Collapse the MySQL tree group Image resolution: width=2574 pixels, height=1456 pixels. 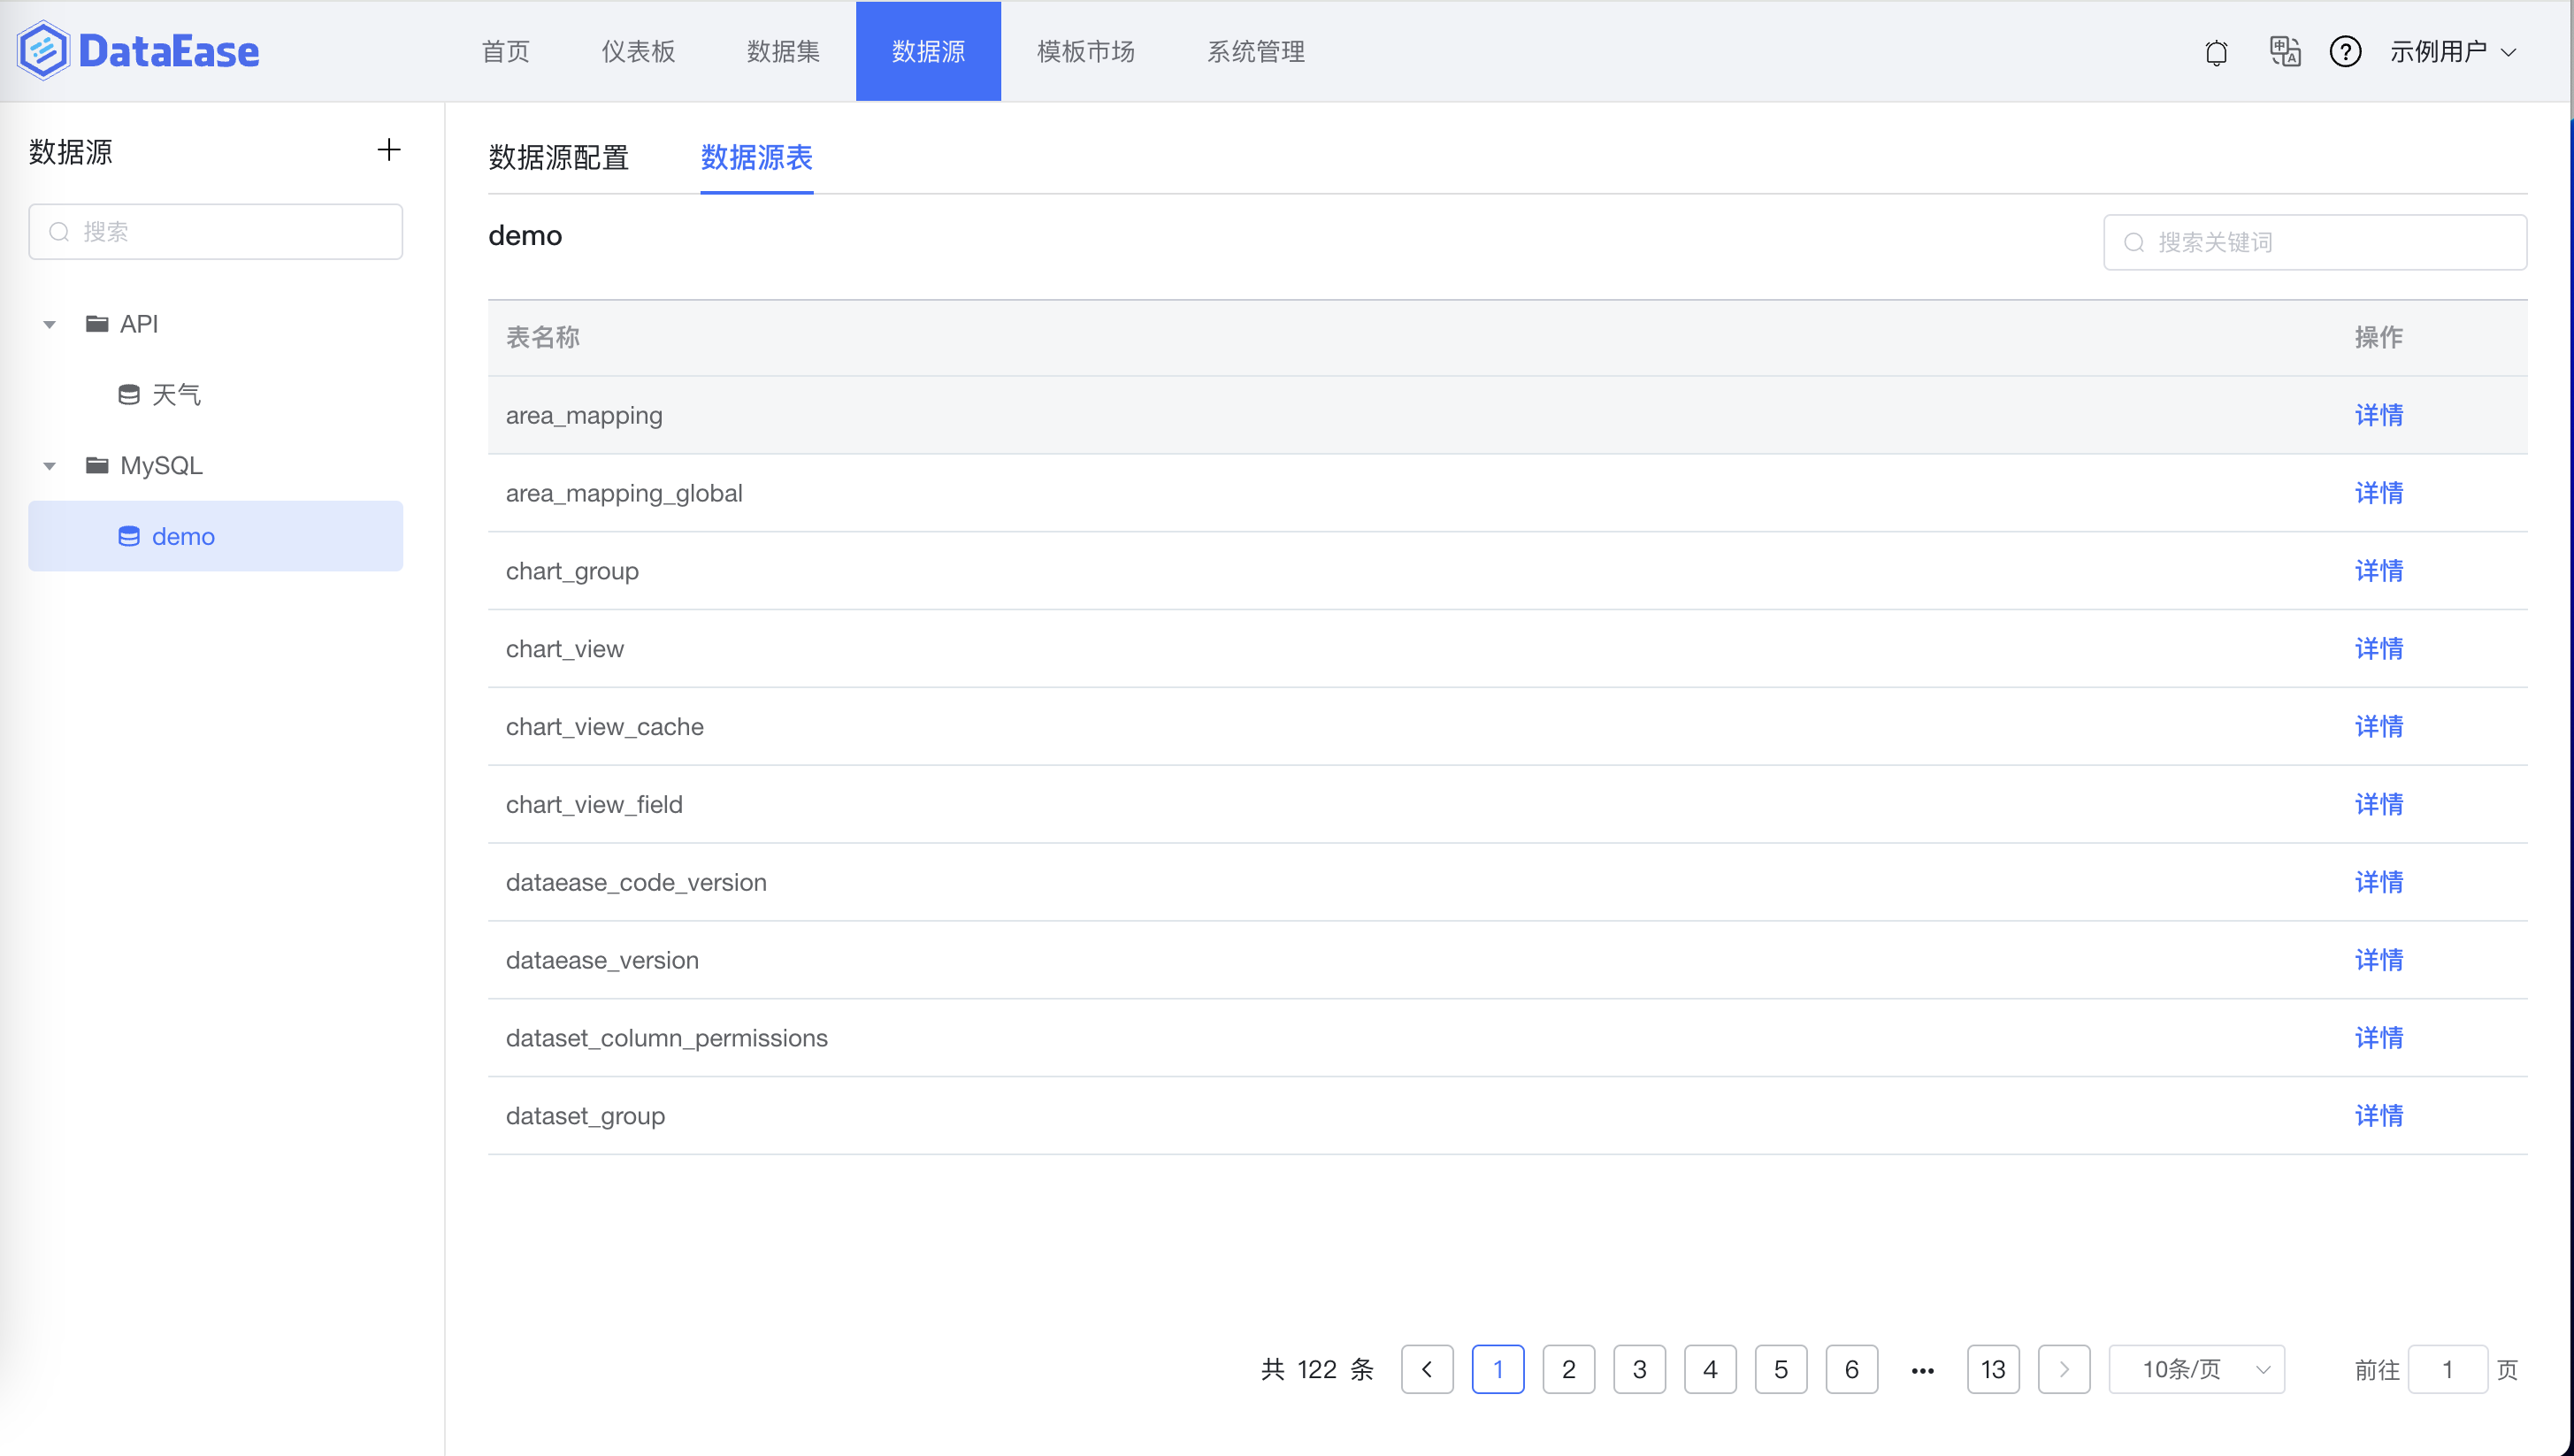point(49,466)
